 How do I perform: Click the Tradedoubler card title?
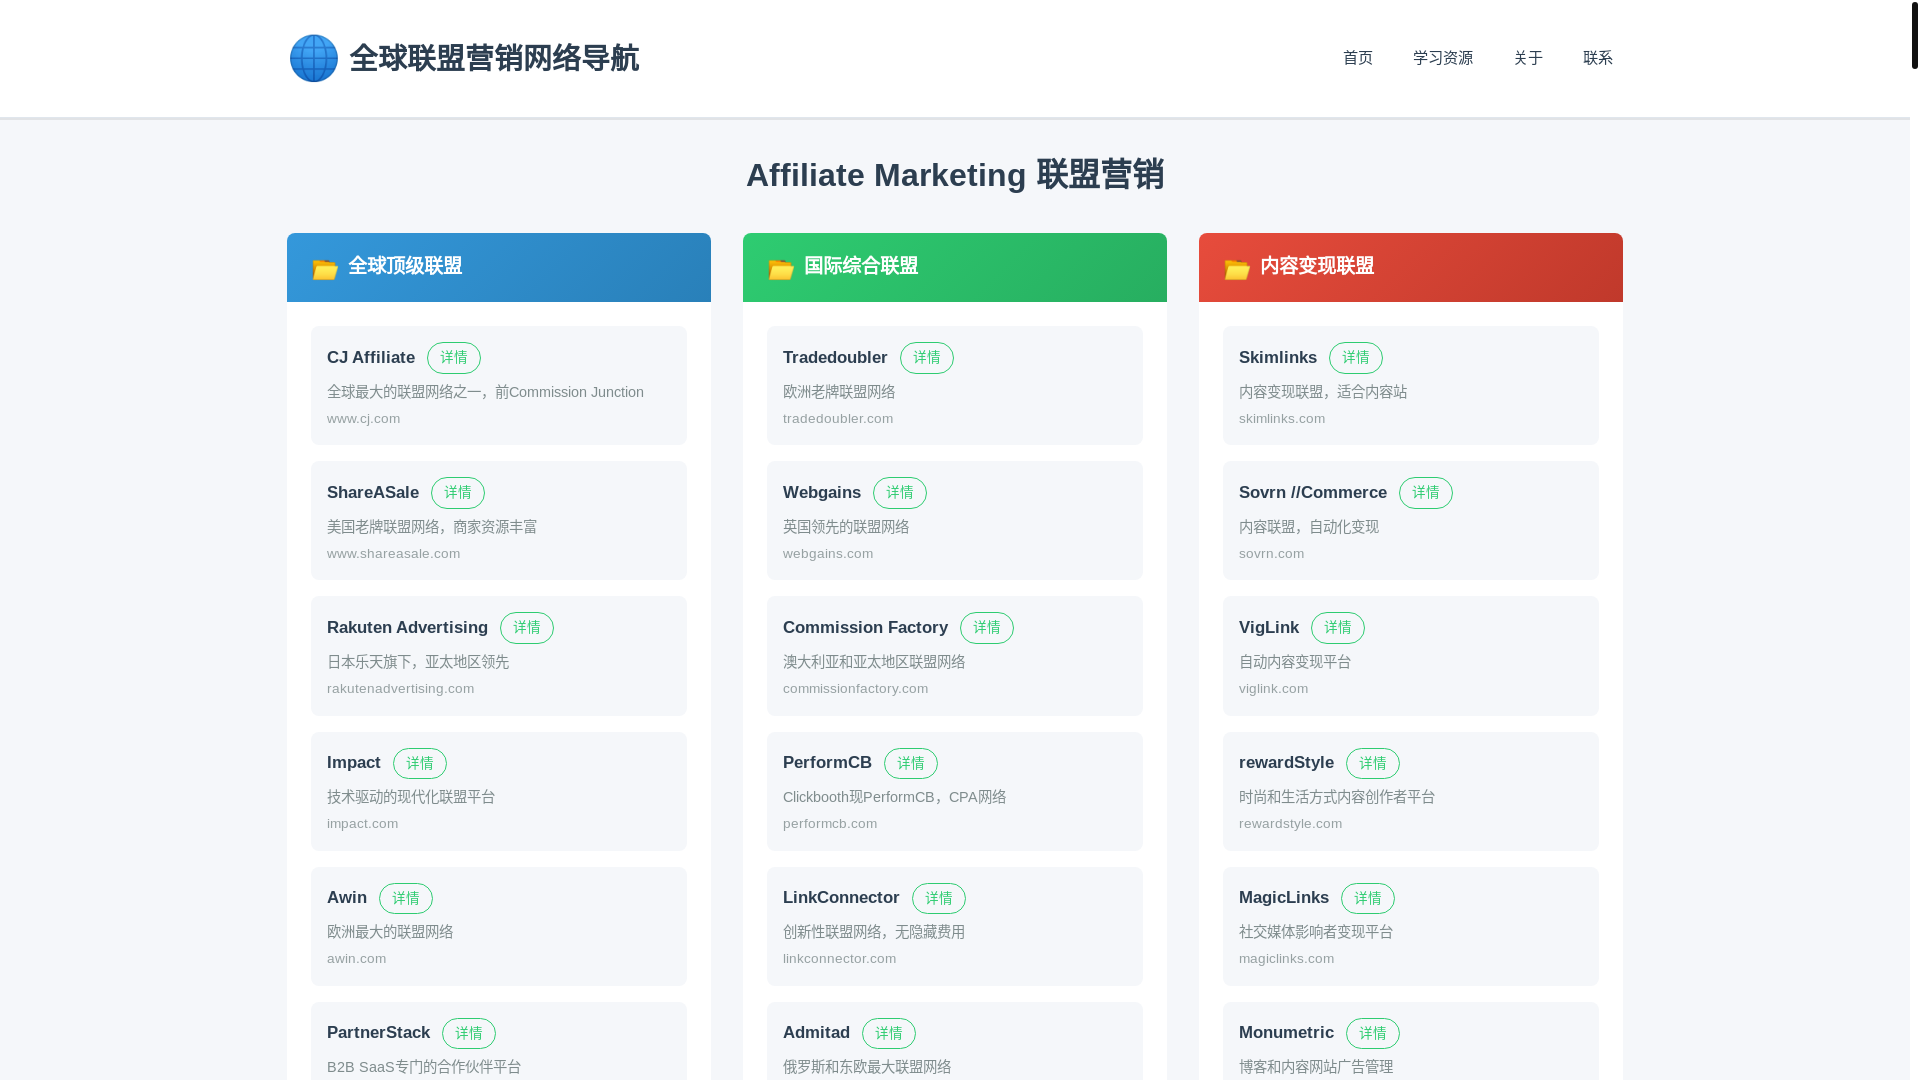click(835, 358)
